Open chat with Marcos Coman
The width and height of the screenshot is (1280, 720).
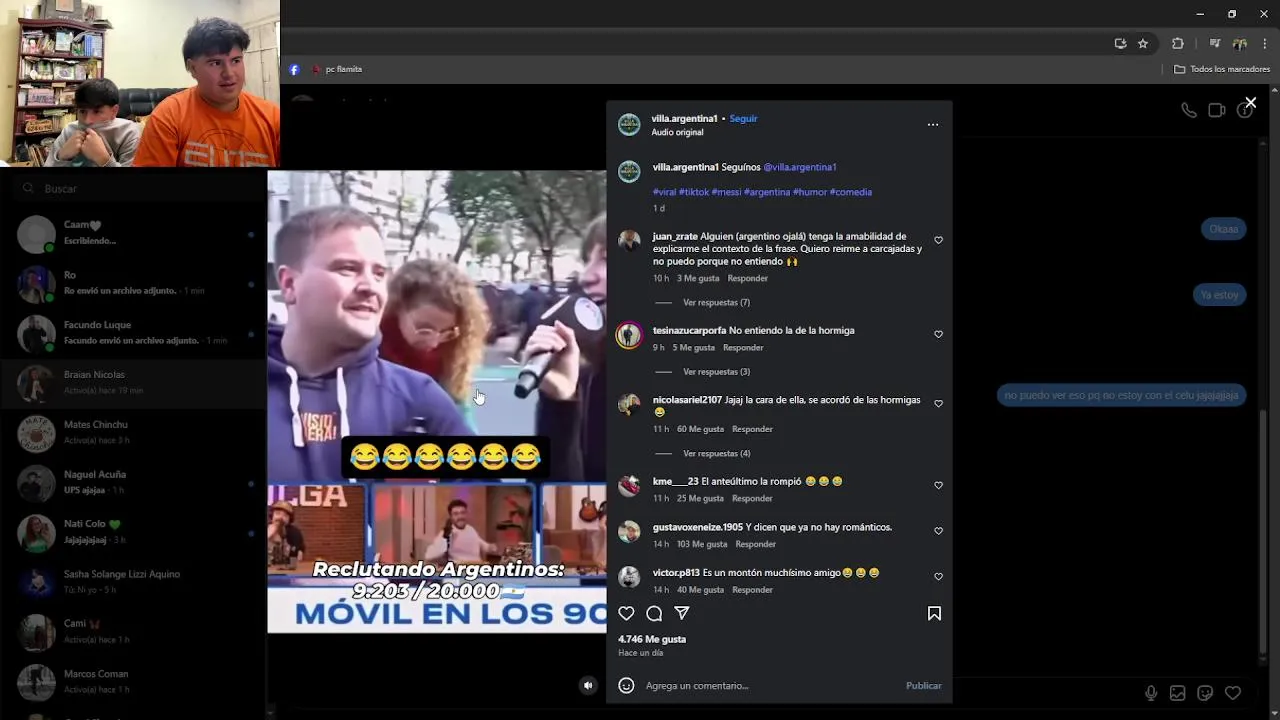pos(134,682)
